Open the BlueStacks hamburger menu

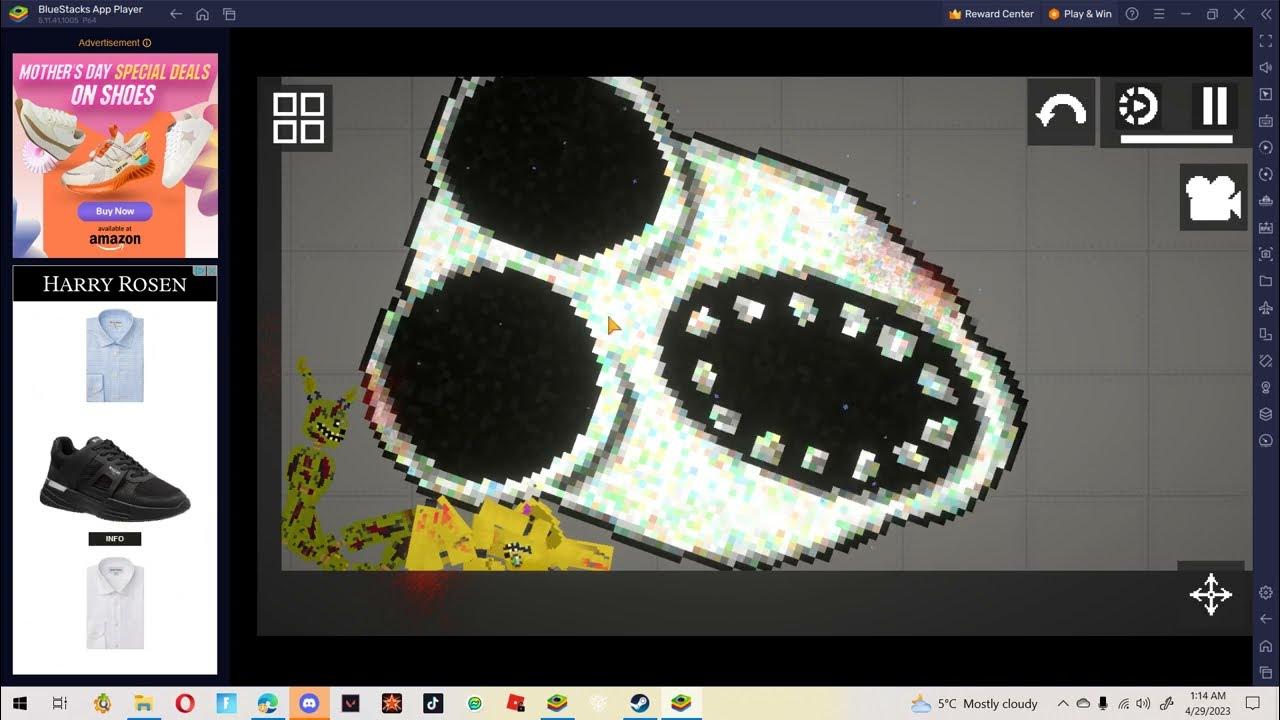tap(1159, 14)
